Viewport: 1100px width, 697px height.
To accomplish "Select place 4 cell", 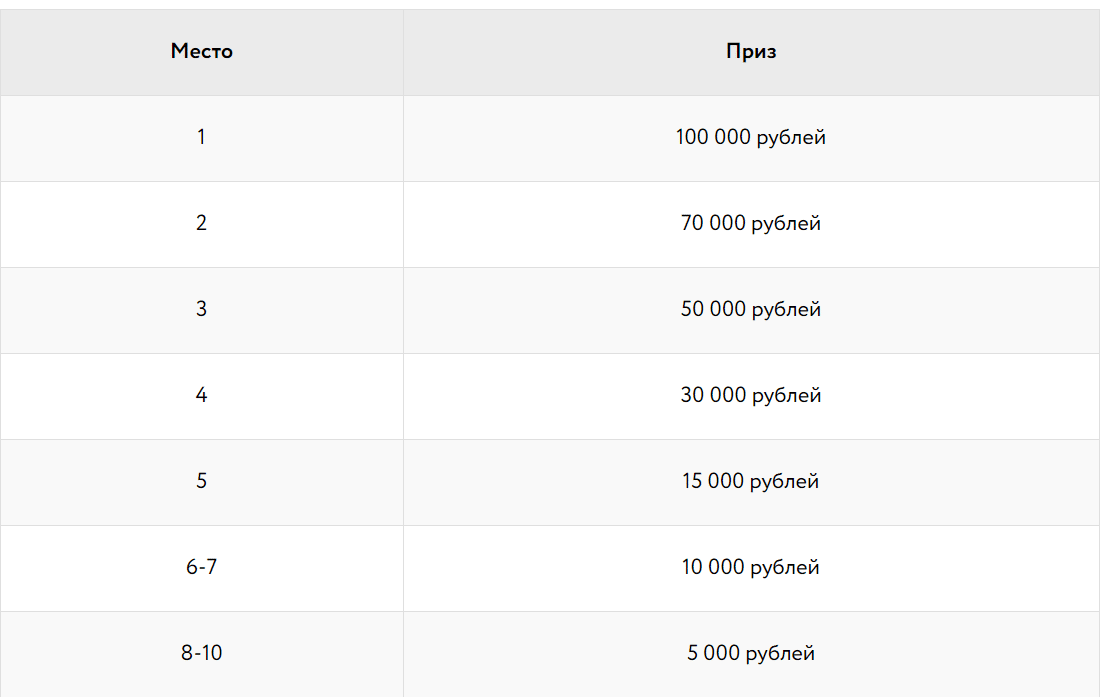I will [x=201, y=396].
